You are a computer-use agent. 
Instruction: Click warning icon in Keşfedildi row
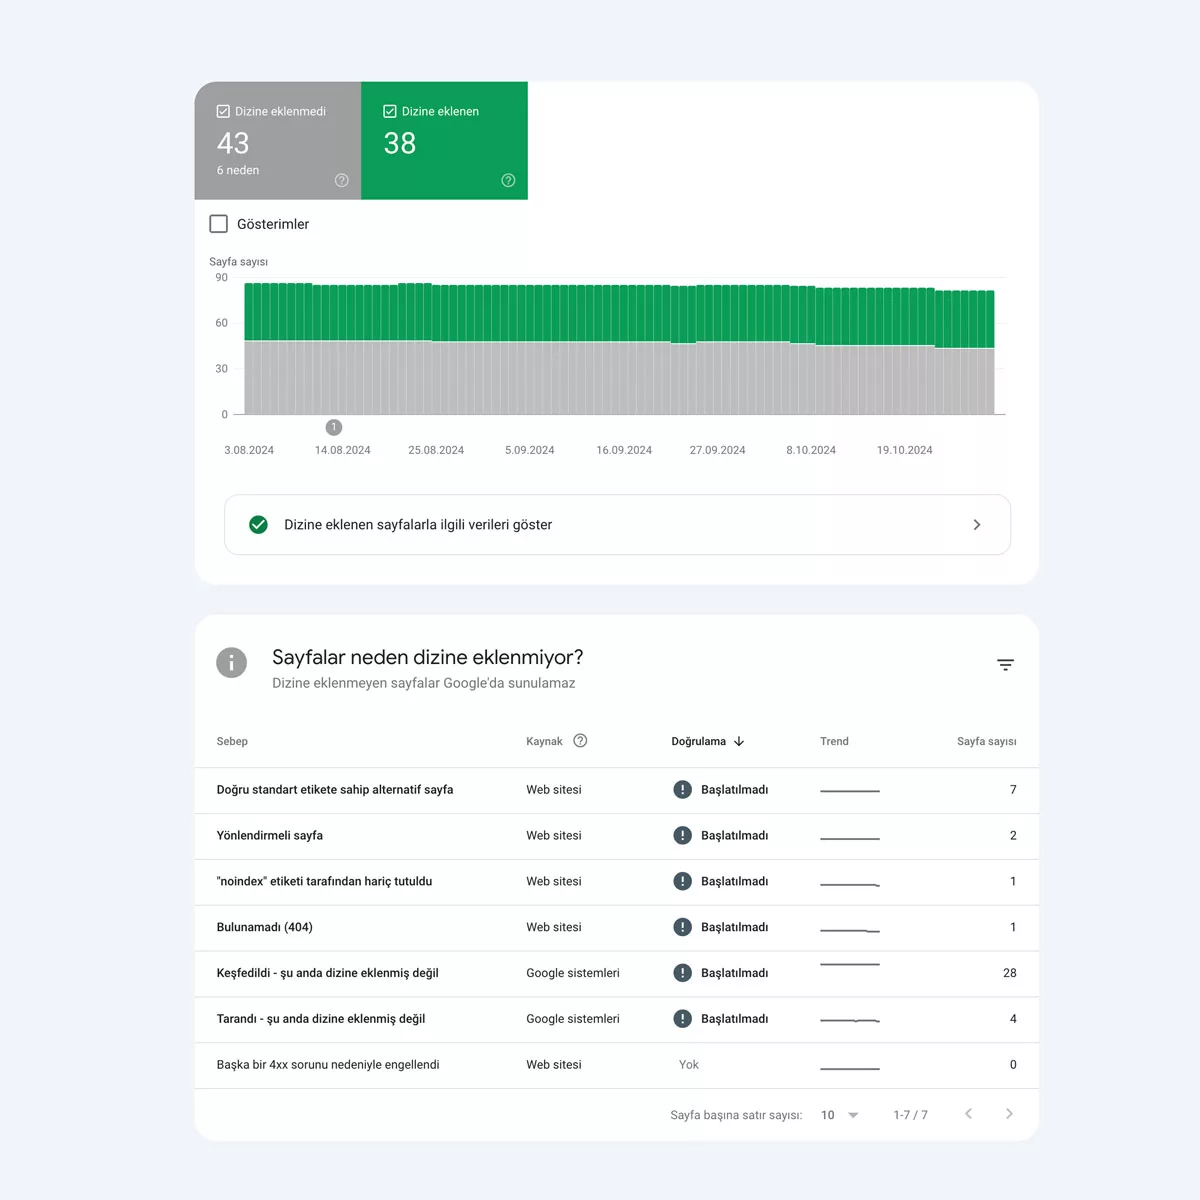pos(683,973)
